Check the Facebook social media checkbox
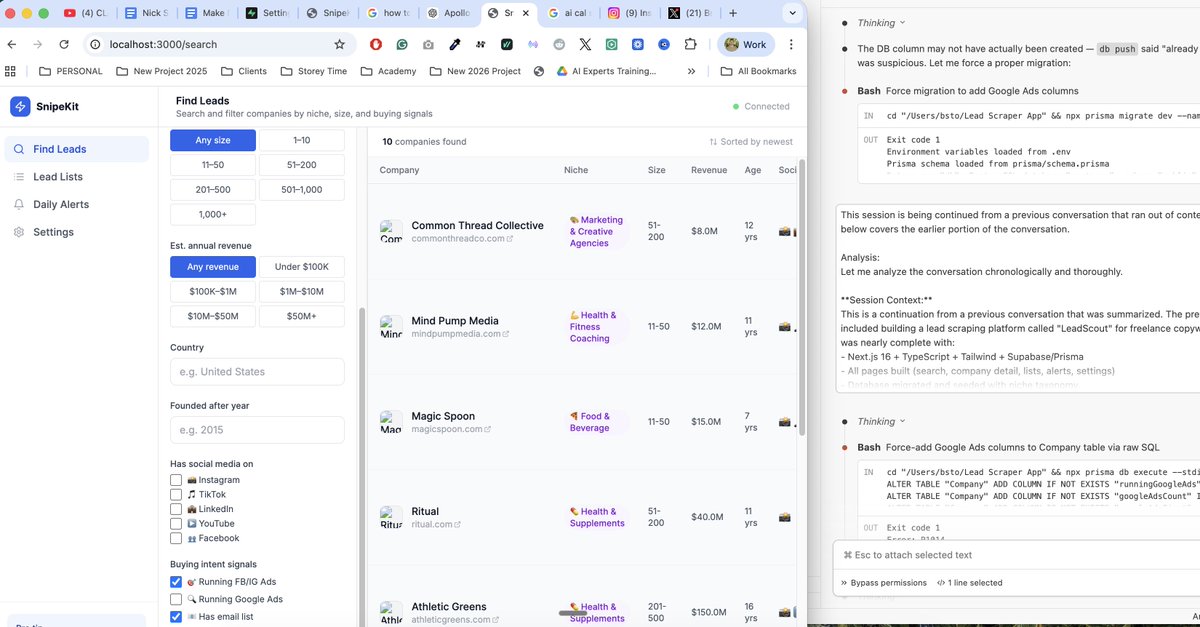Screen dimensions: 1200x627 (x=176, y=538)
